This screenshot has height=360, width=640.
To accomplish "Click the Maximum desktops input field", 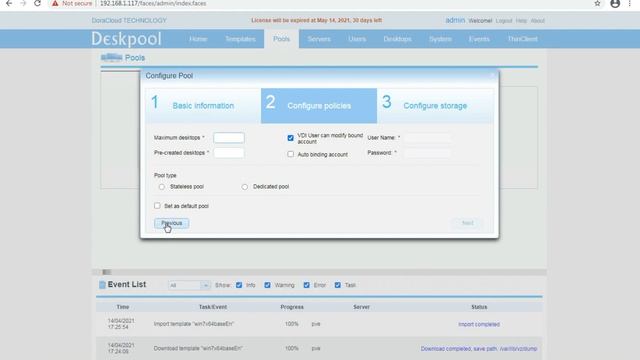I will (x=229, y=138).
